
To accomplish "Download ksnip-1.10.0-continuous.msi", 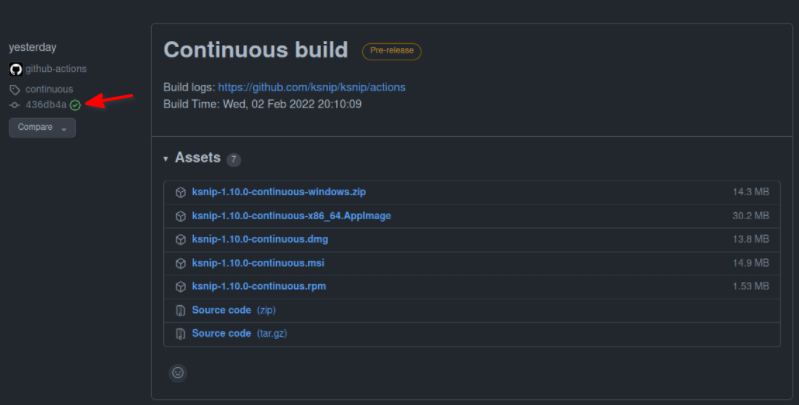I will (x=258, y=263).
